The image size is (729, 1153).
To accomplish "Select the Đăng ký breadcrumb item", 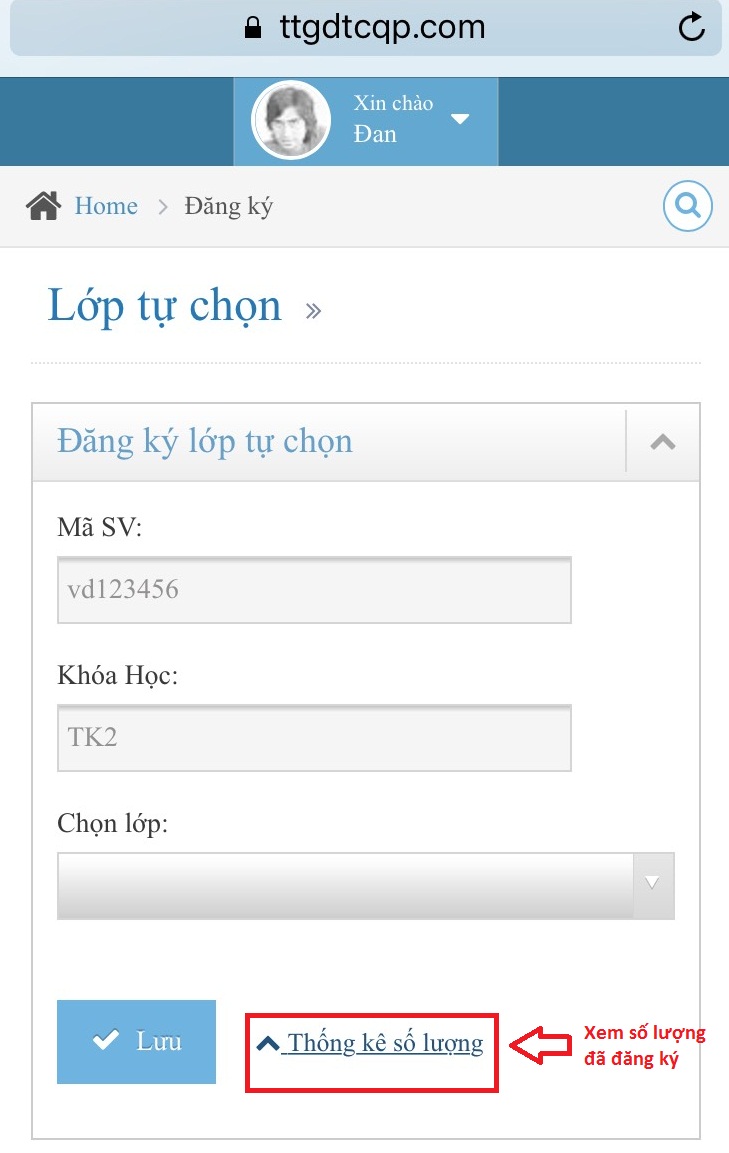I will click(228, 206).
